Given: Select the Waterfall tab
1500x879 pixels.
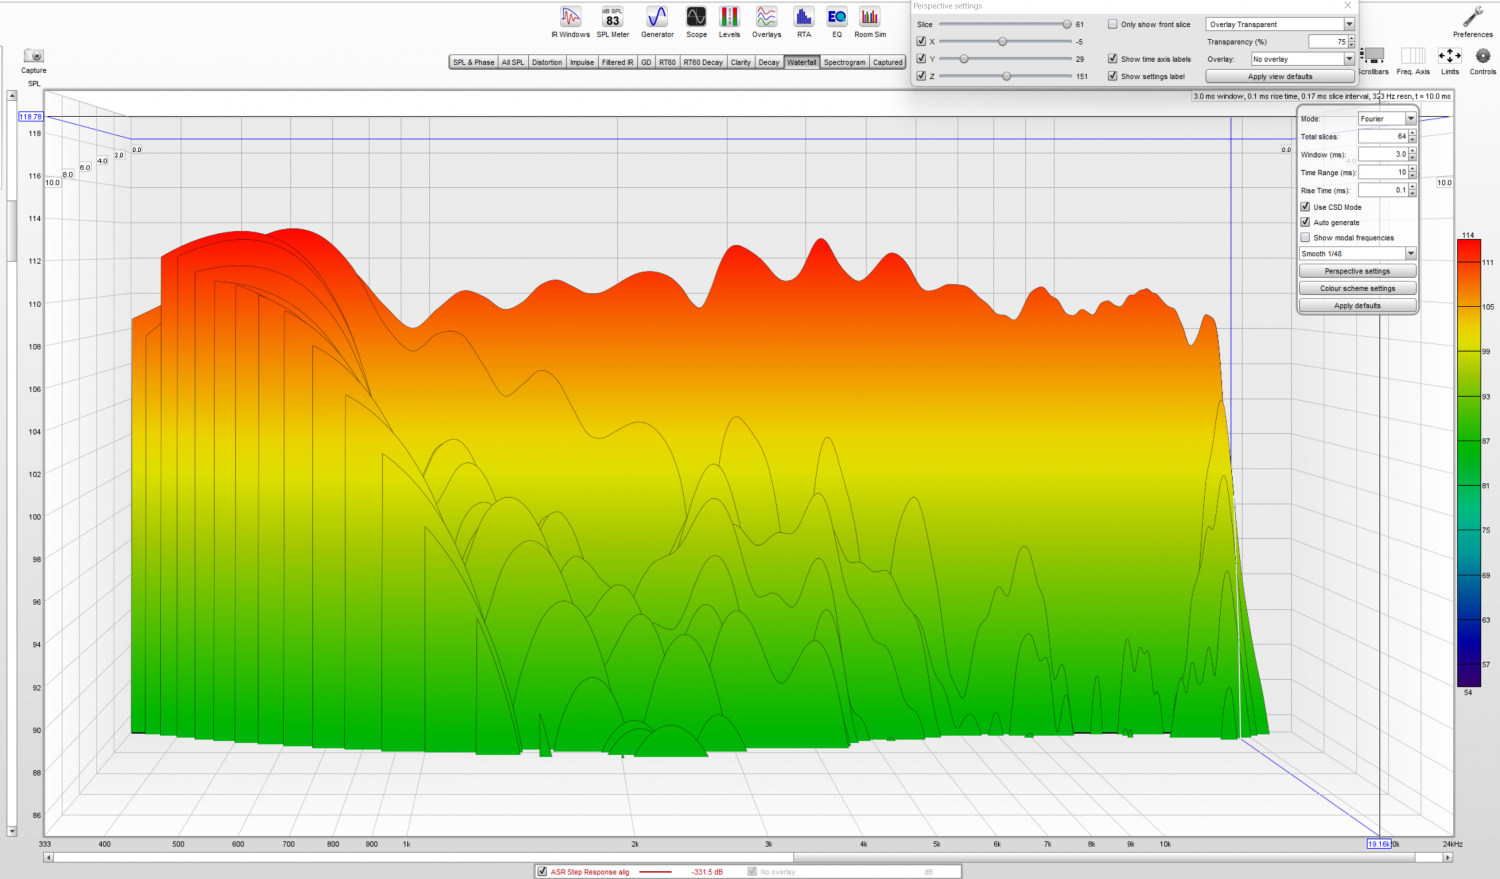Looking at the screenshot, I should point(802,62).
